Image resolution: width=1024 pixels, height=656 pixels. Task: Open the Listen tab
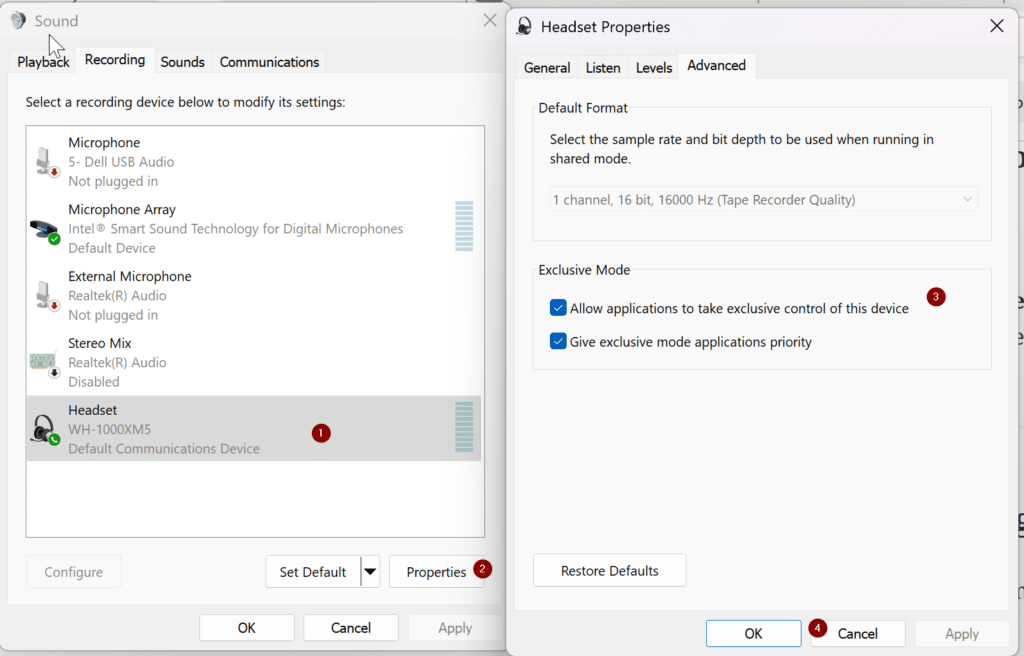[x=603, y=68]
